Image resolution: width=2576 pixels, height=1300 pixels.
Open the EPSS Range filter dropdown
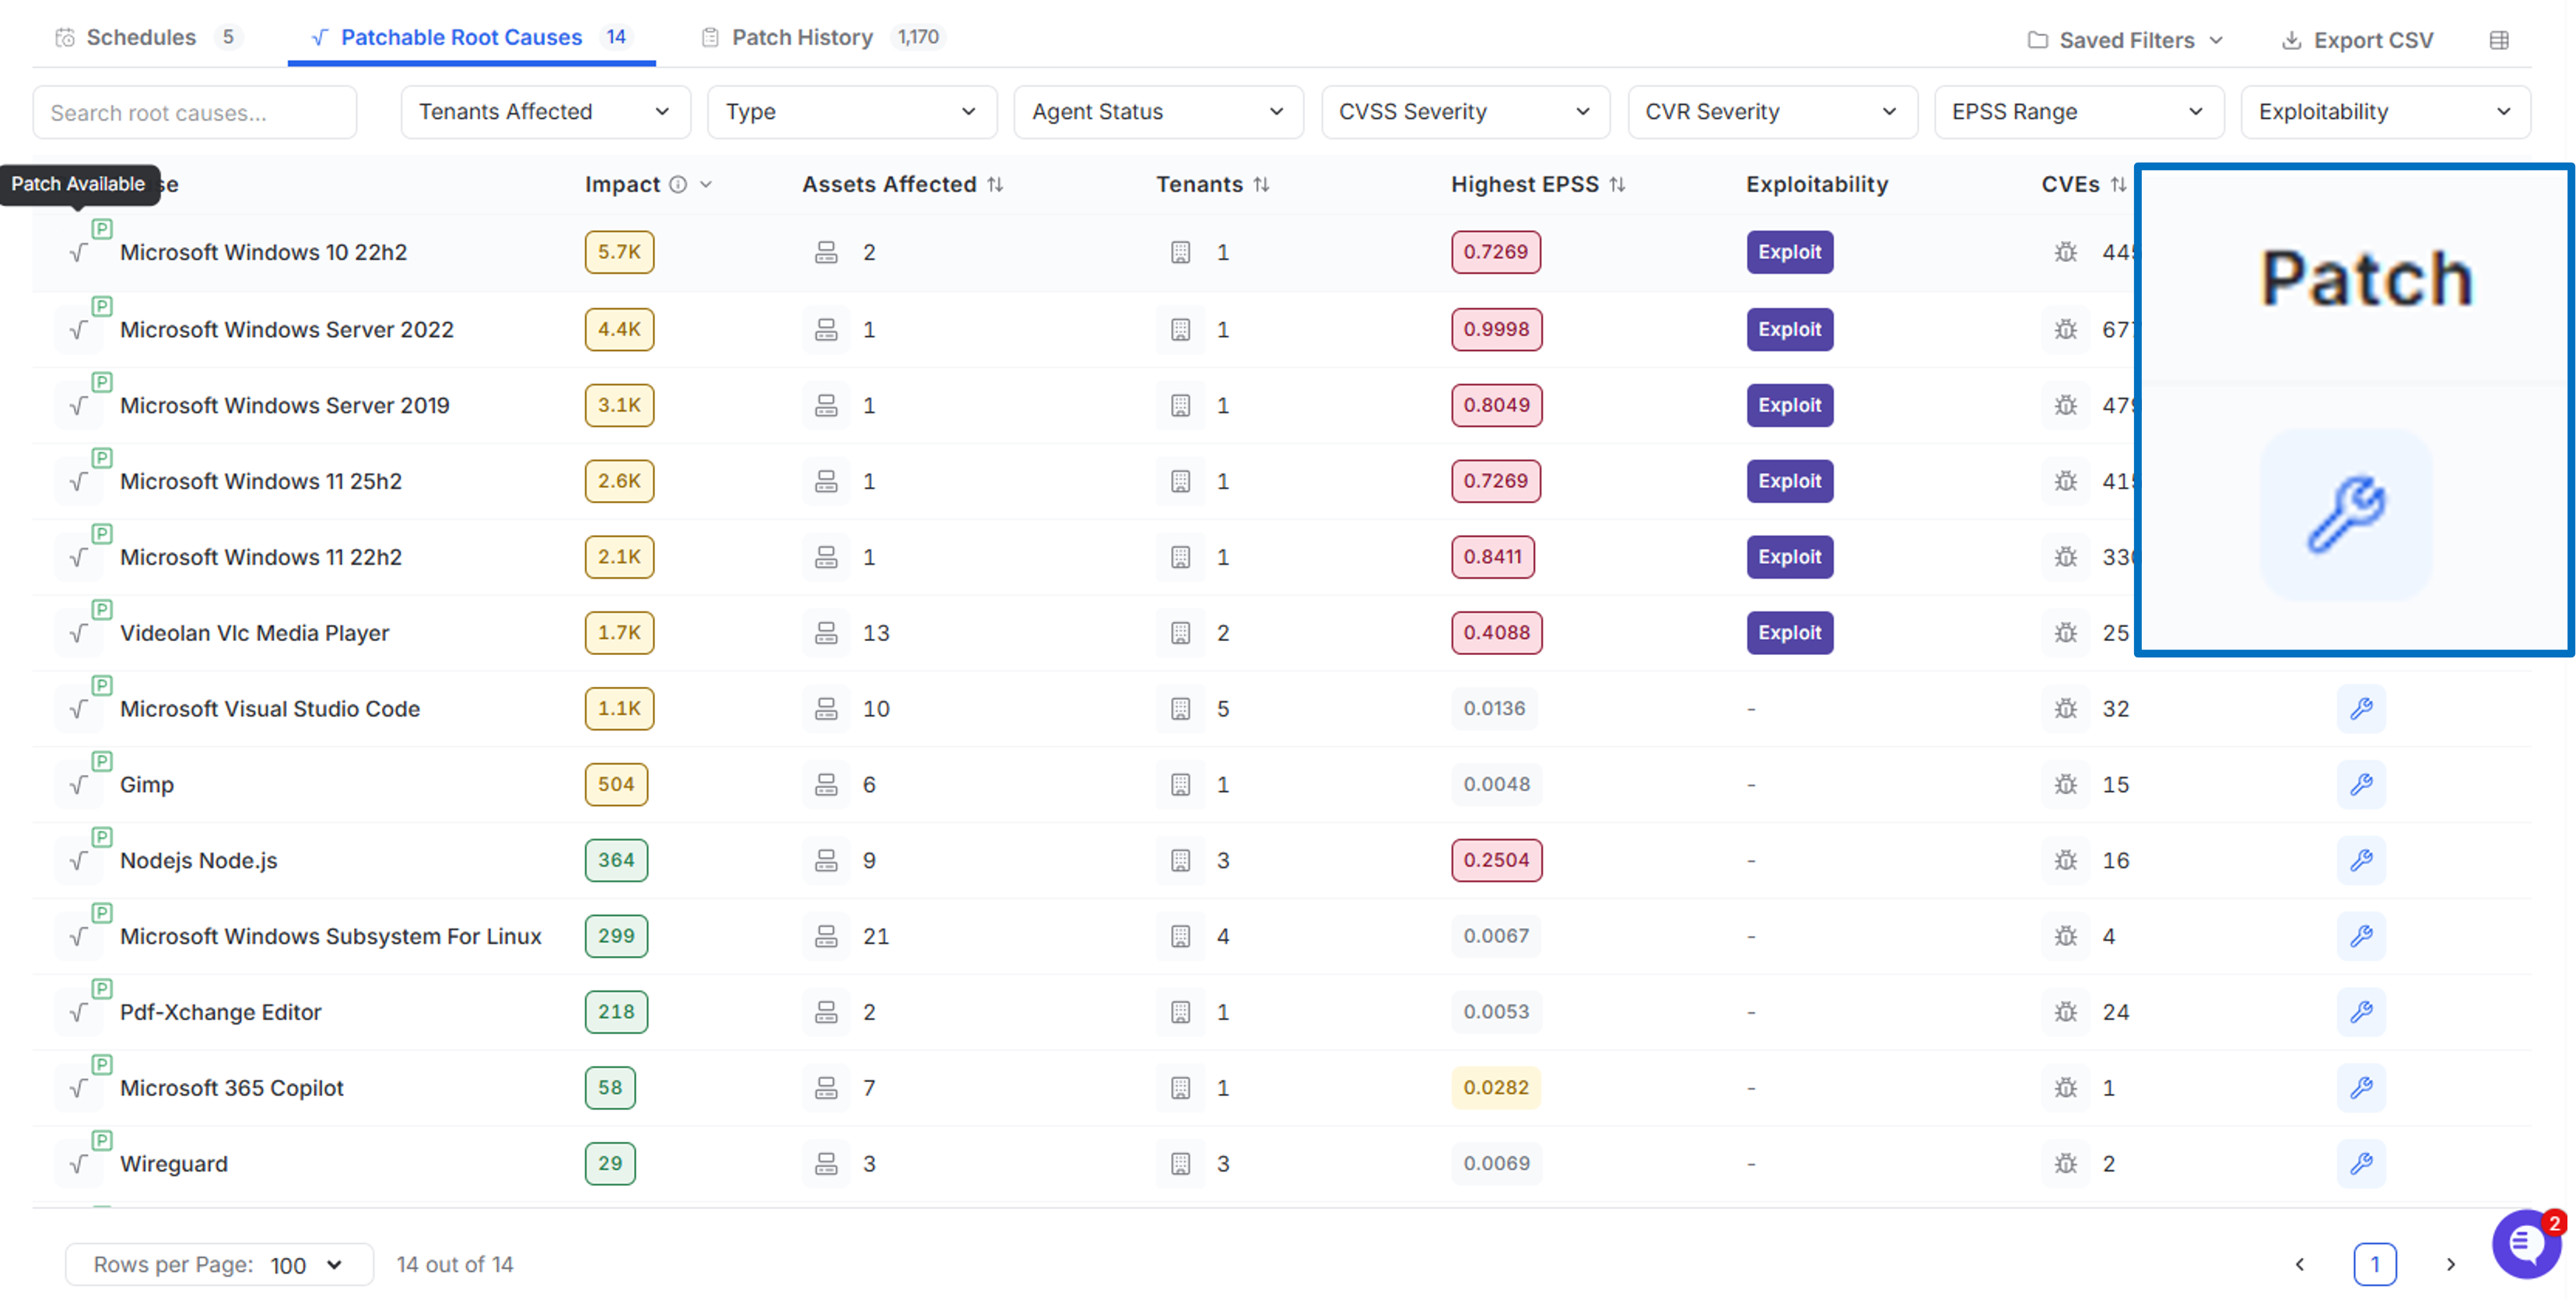[x=2079, y=112]
